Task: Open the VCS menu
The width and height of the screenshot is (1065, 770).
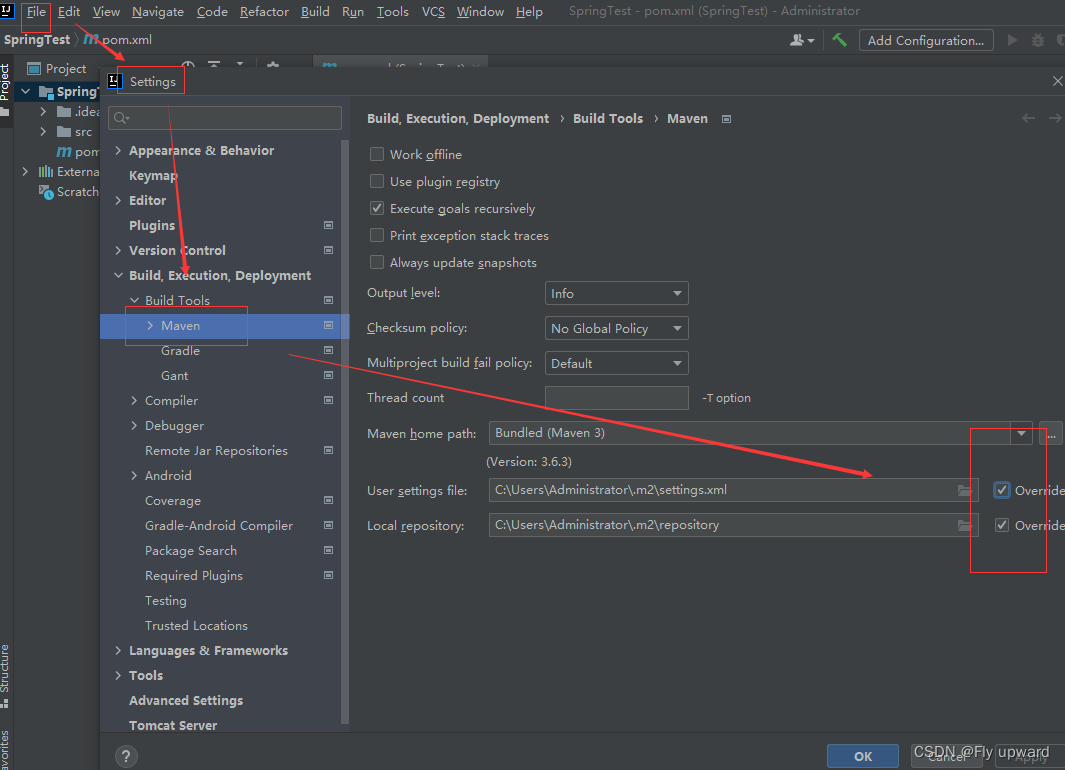Action: tap(433, 12)
